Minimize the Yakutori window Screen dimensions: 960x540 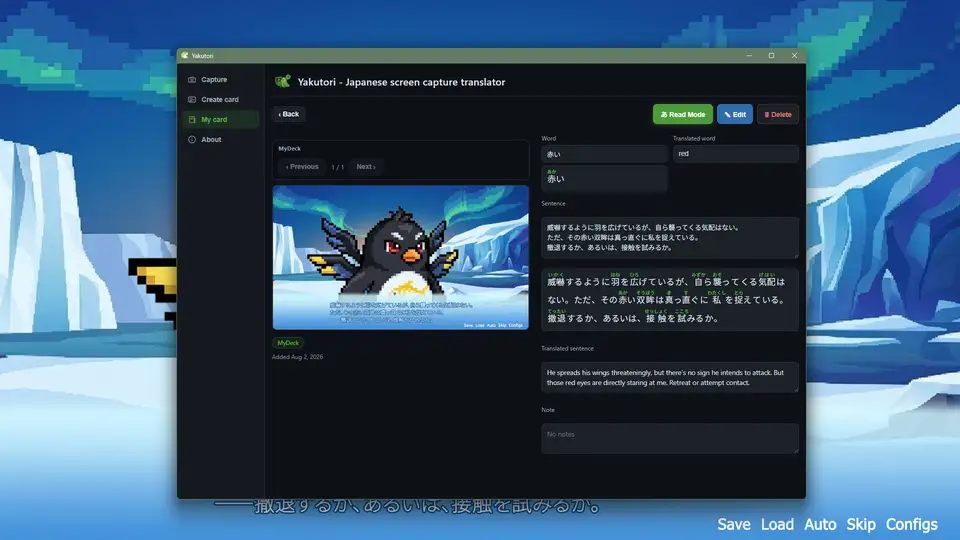click(x=749, y=55)
